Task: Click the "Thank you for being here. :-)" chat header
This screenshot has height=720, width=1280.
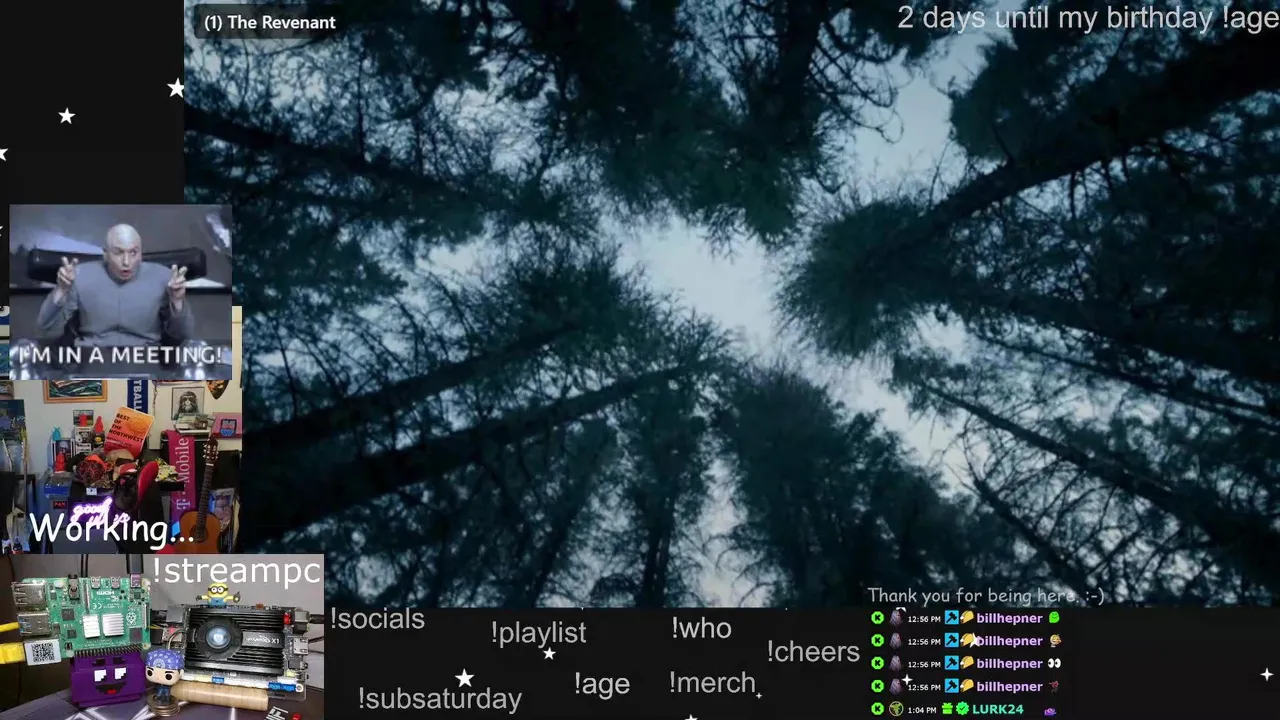Action: click(986, 596)
